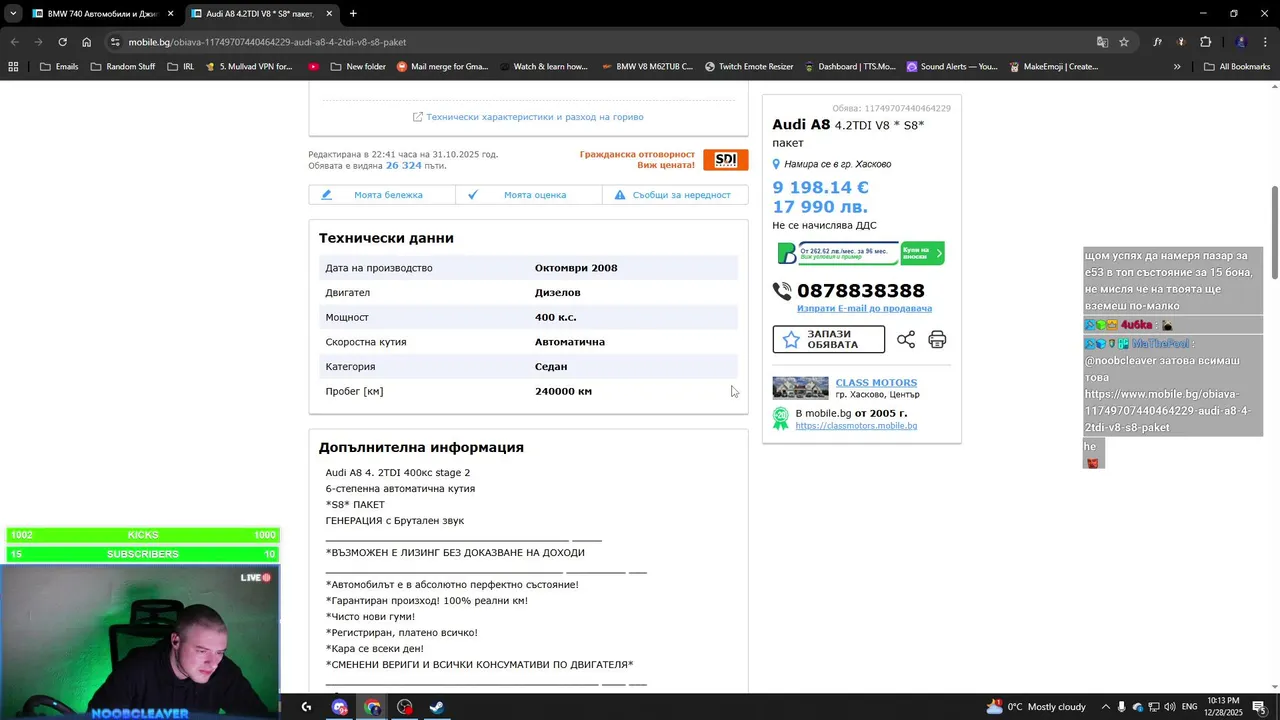The image size is (1280, 720).
Task: Open the YouTube bookmark icon
Action: pyautogui.click(x=314, y=67)
